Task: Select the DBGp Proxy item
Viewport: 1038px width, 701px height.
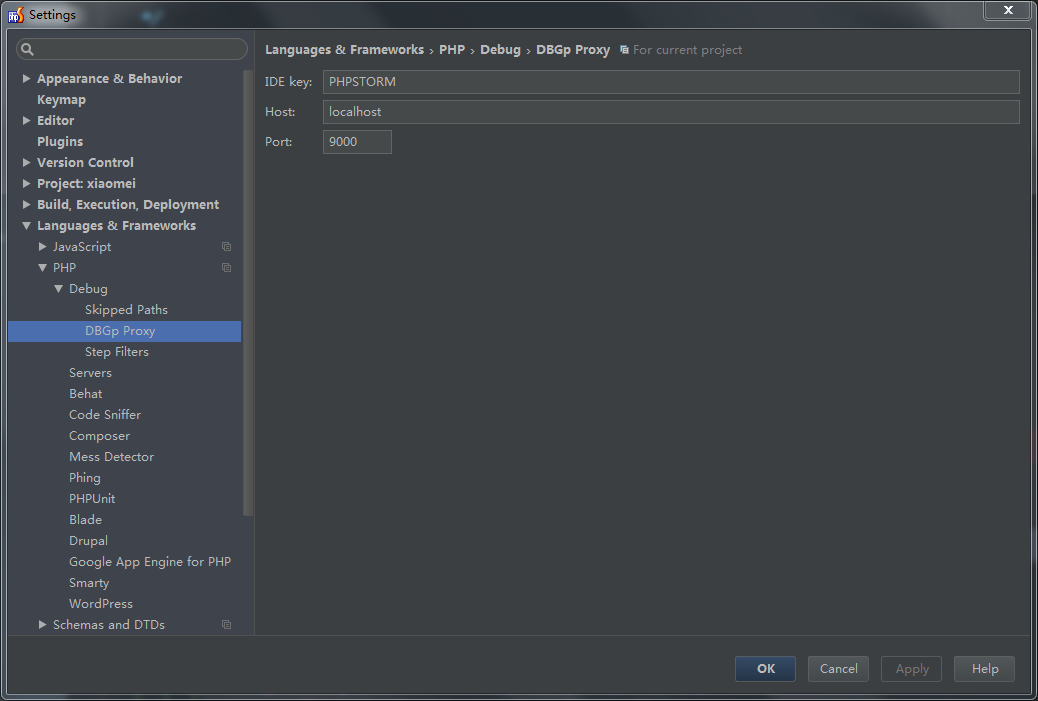Action: [x=124, y=331]
